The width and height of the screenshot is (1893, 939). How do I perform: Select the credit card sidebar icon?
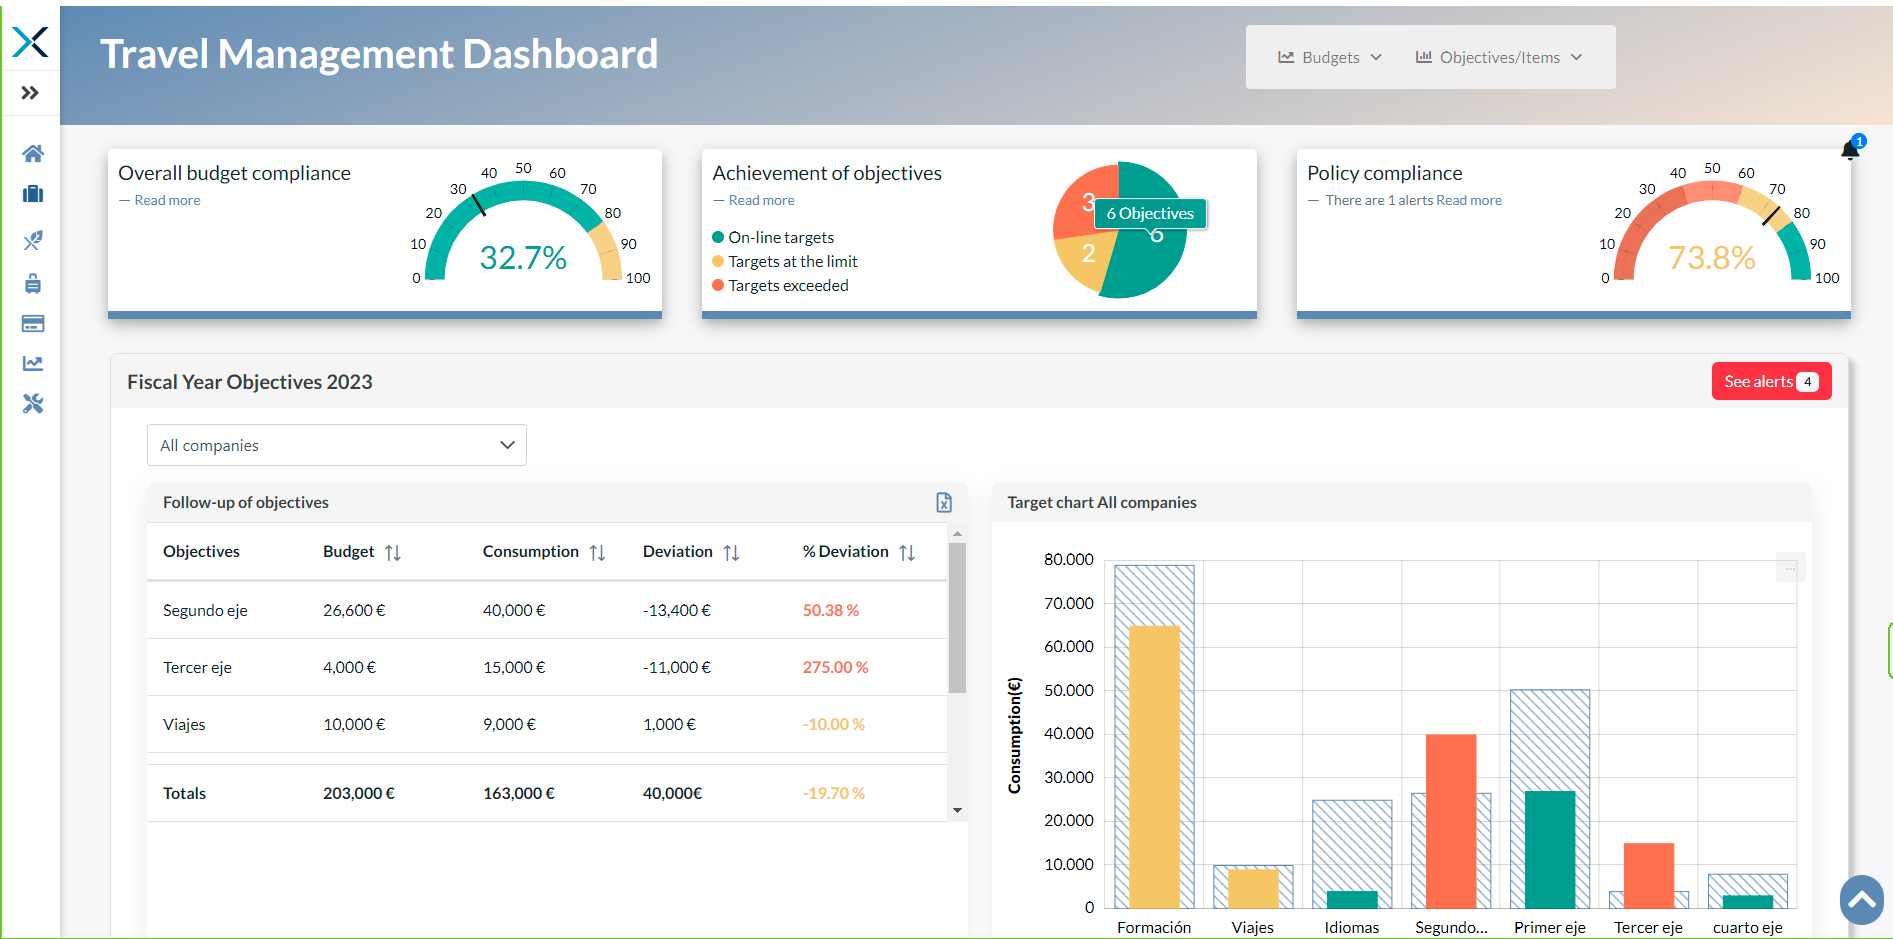point(33,323)
